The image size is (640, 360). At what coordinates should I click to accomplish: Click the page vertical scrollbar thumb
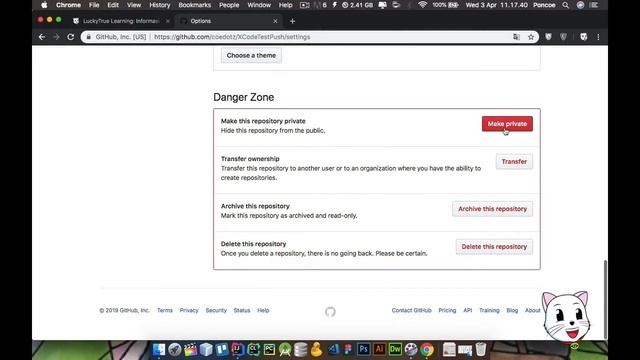pos(605,299)
